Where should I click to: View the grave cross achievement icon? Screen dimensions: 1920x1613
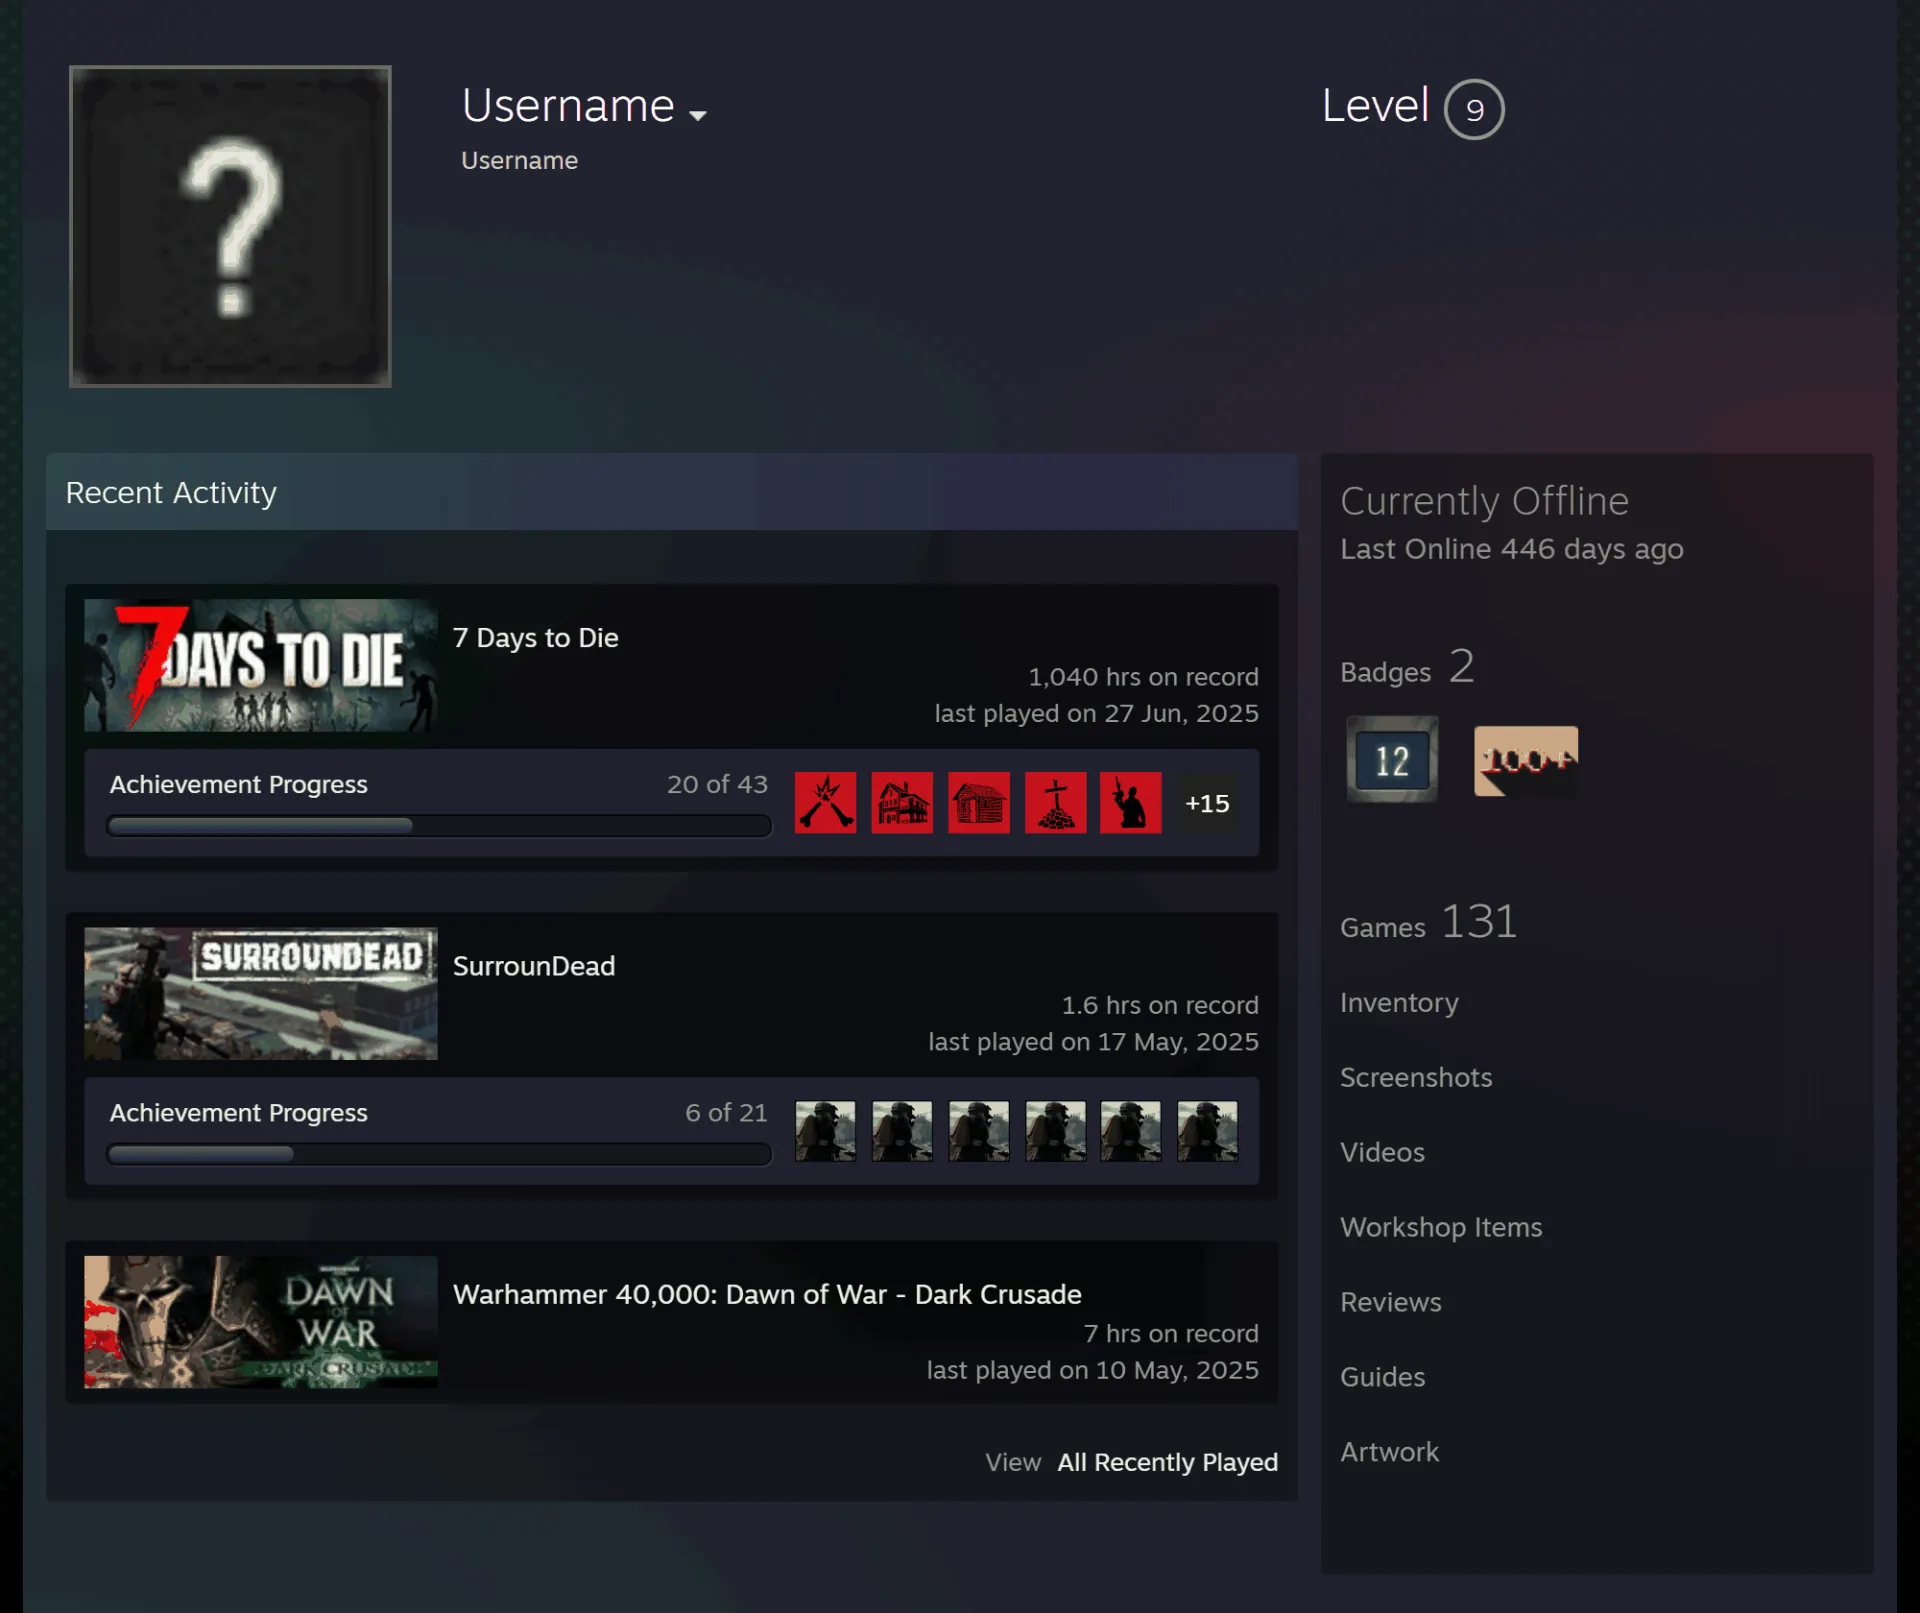click(1055, 802)
